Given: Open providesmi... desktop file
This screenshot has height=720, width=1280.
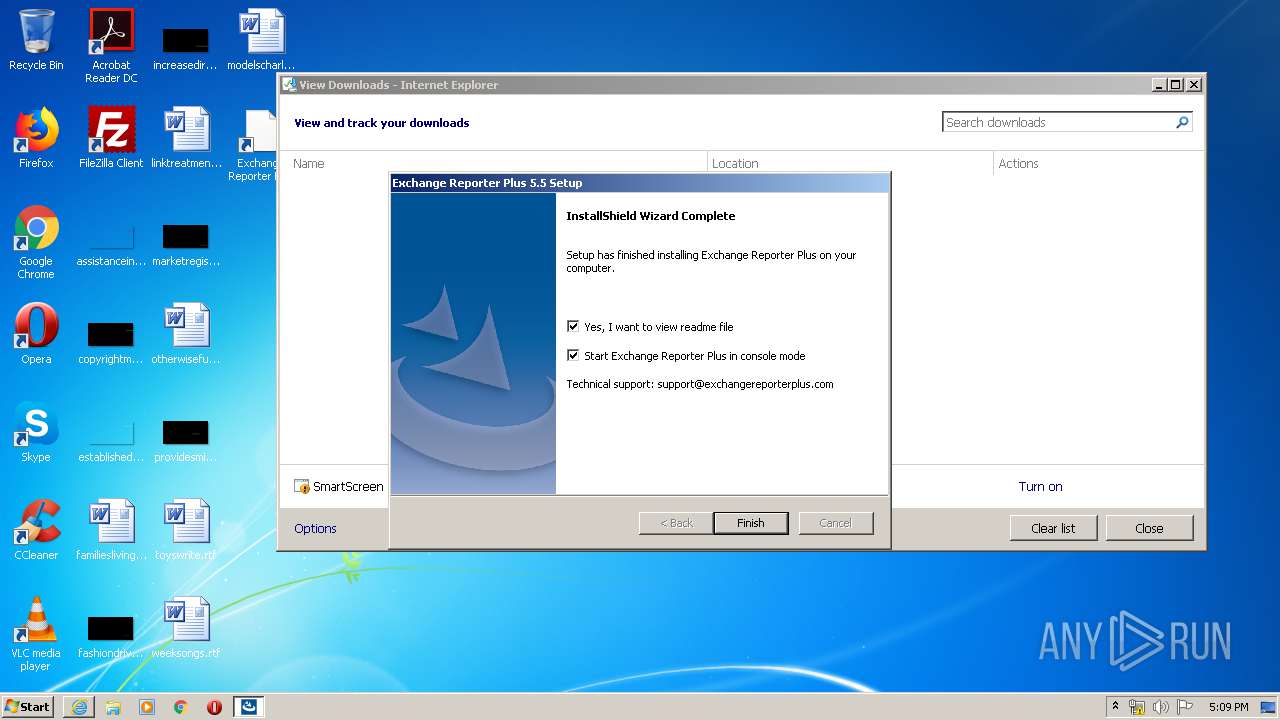Looking at the screenshot, I should coord(186,439).
